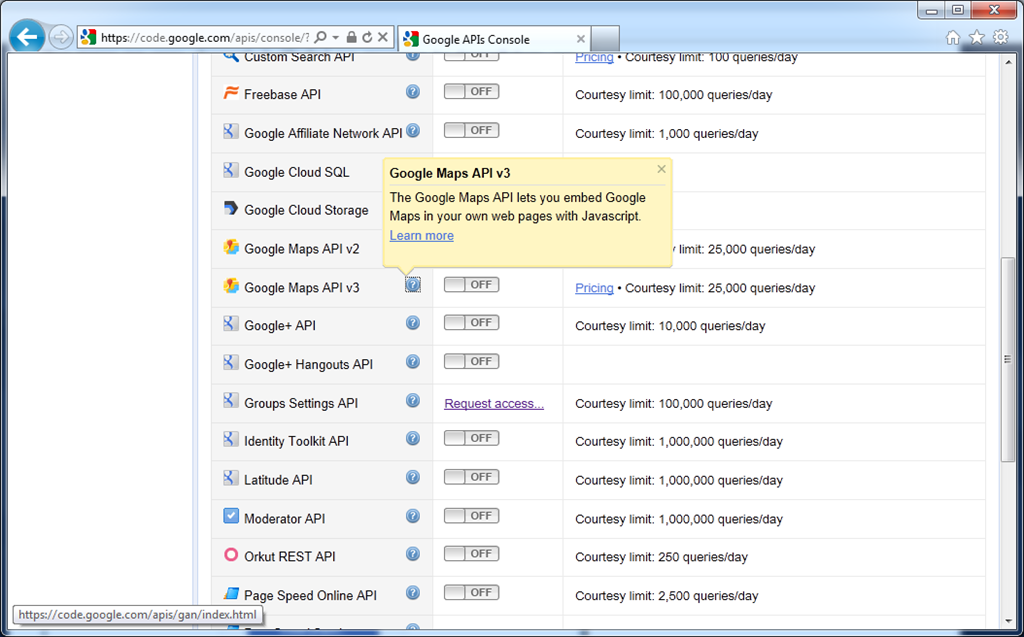Screen dimensions: 1024x637
Task: Click the Moderator API checkmark icon
Action: (231, 516)
